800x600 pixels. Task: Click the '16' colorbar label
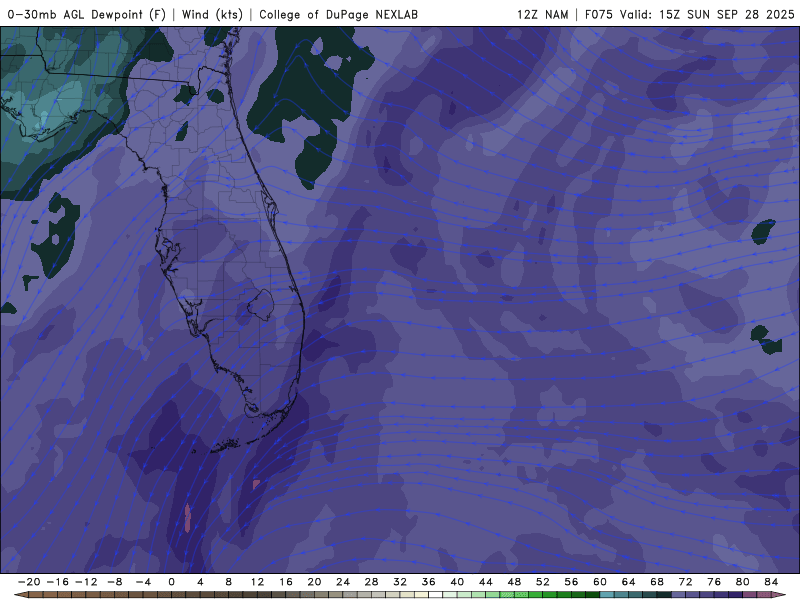(x=286, y=582)
